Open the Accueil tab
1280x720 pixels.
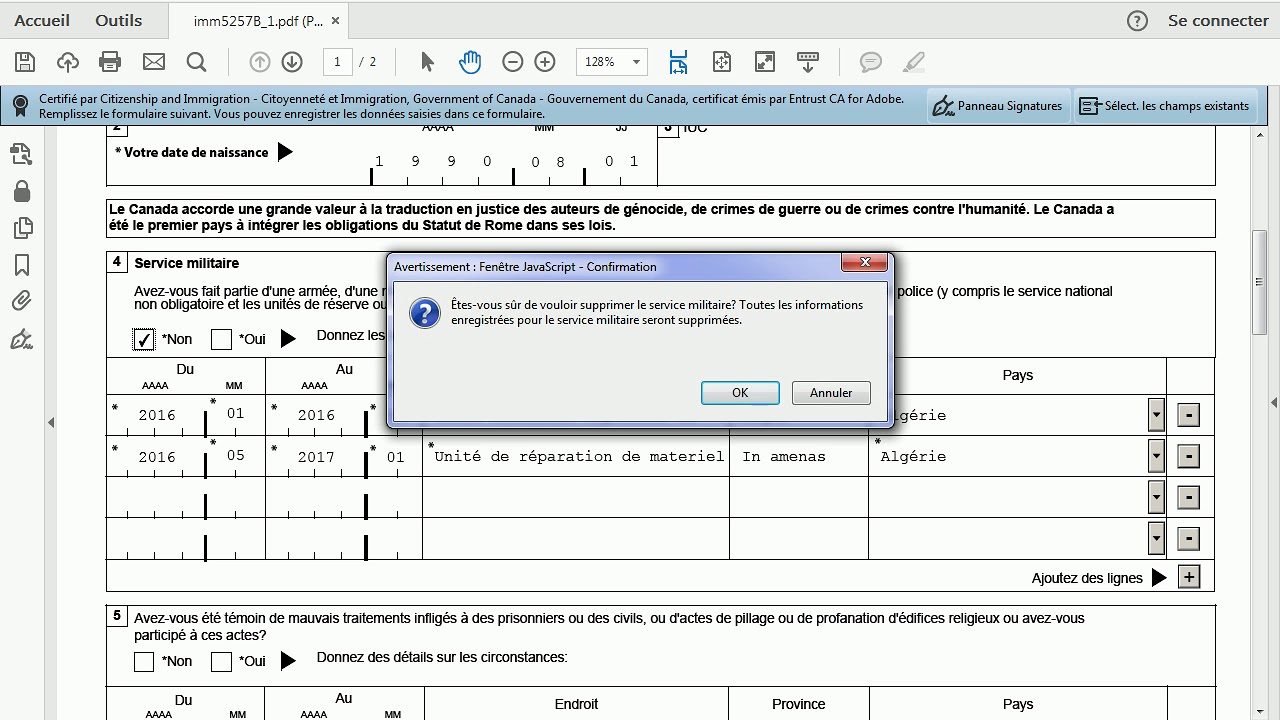point(42,20)
